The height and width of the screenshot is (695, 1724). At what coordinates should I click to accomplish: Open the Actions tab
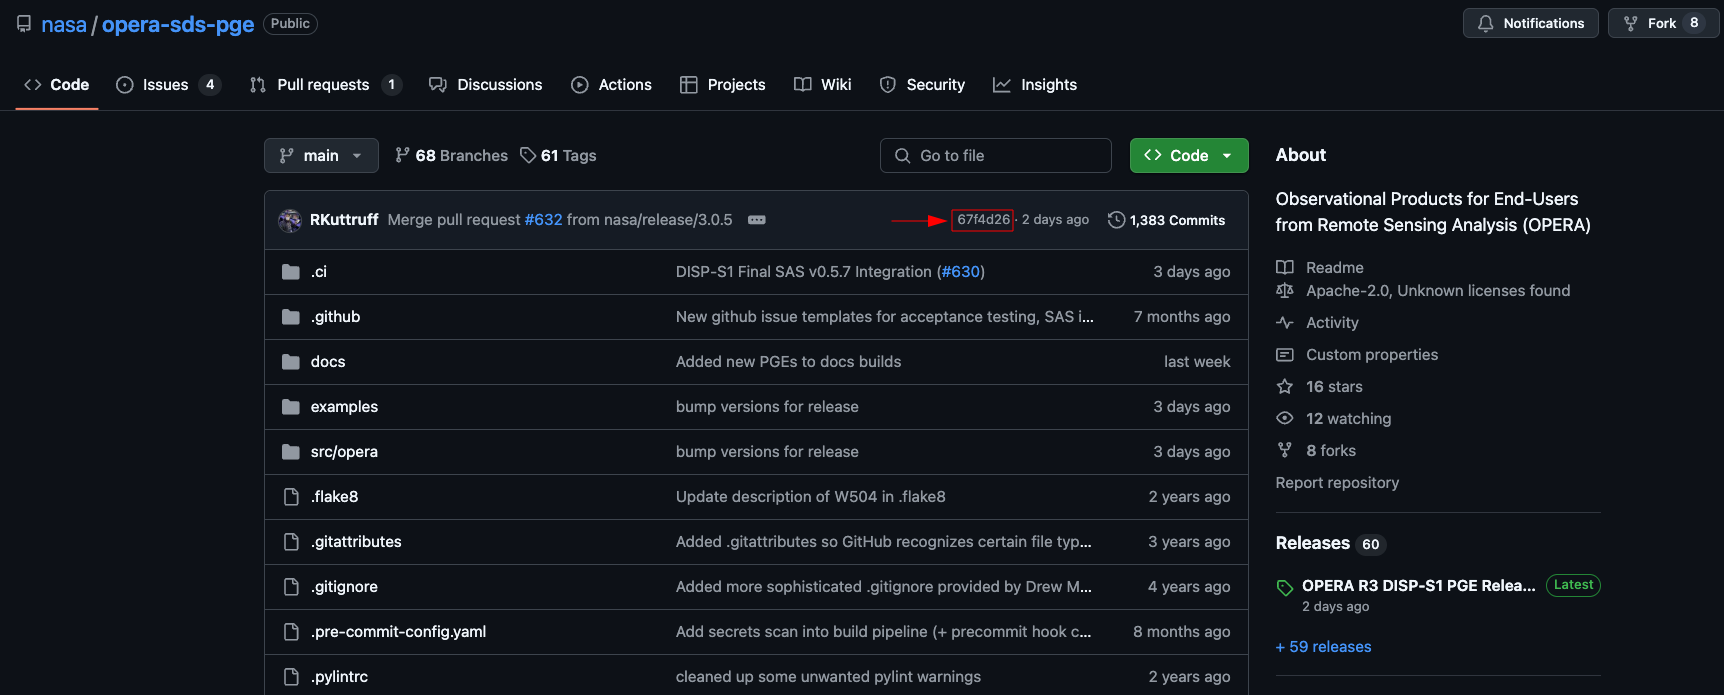click(x=624, y=85)
